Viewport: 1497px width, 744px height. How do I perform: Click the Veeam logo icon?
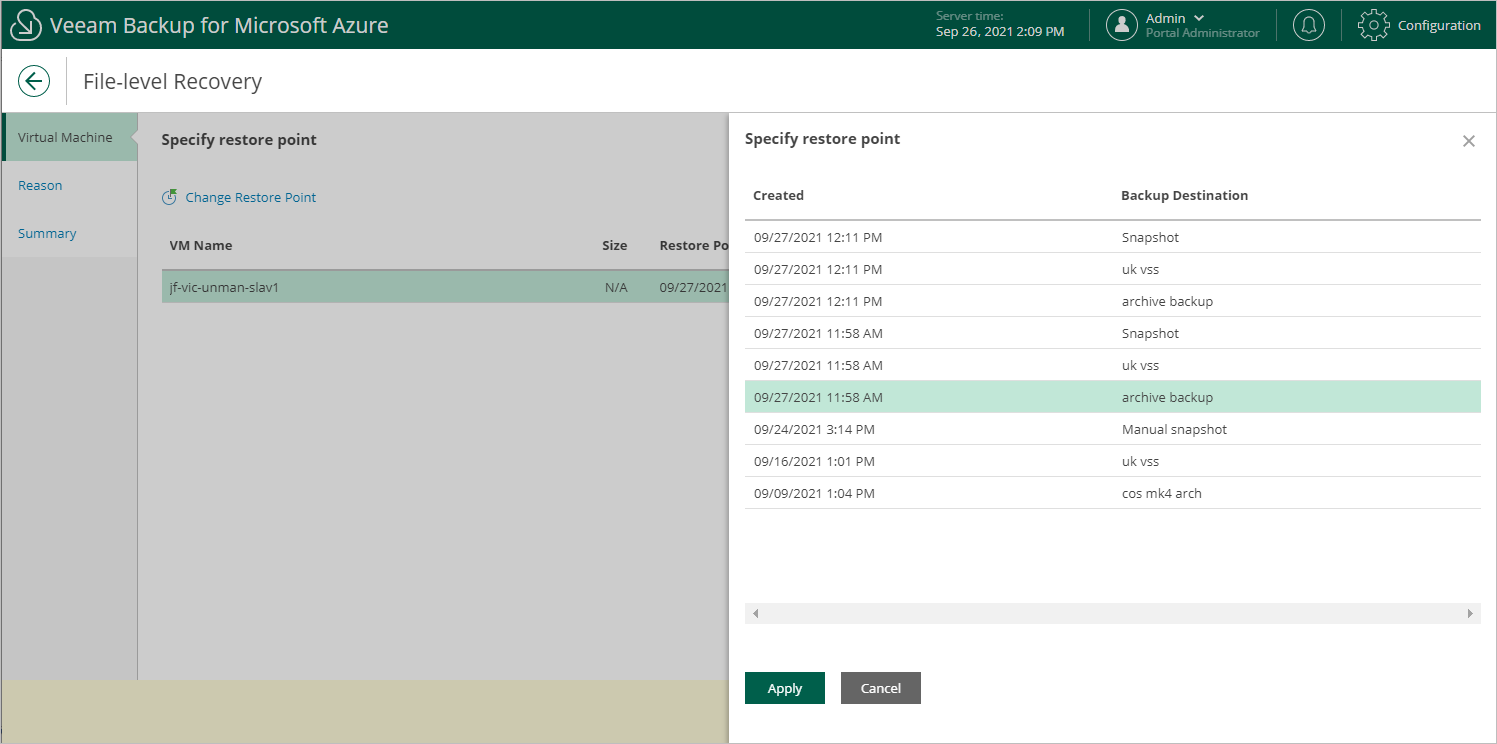click(24, 25)
